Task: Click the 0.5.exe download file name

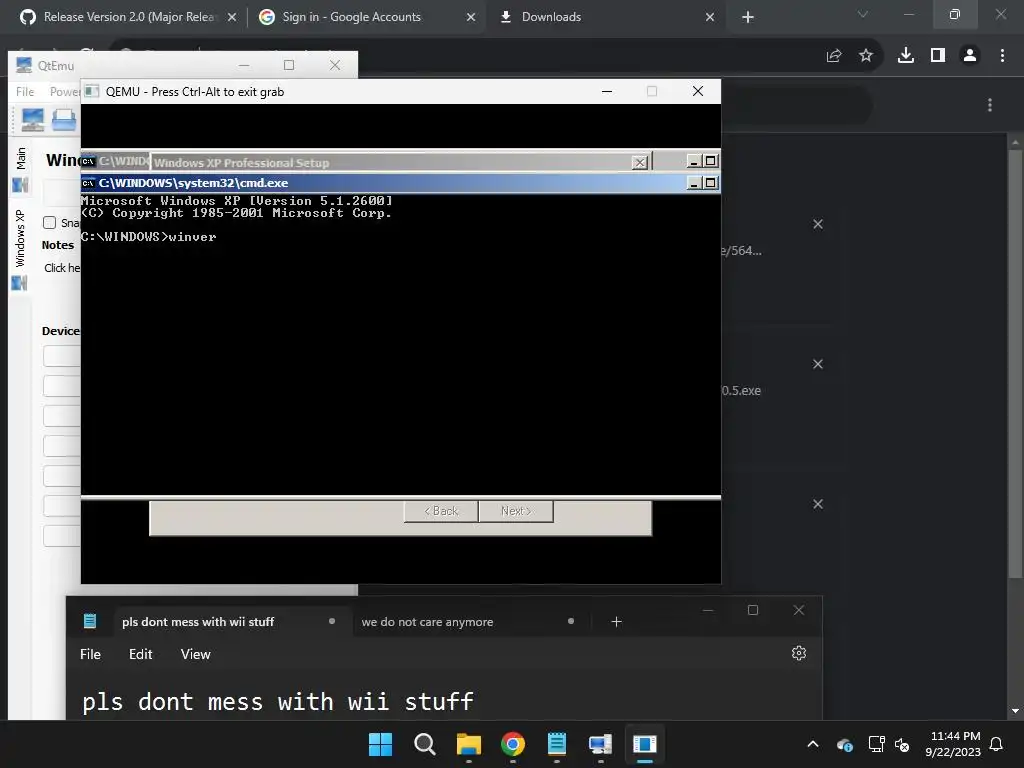Action: 741,391
